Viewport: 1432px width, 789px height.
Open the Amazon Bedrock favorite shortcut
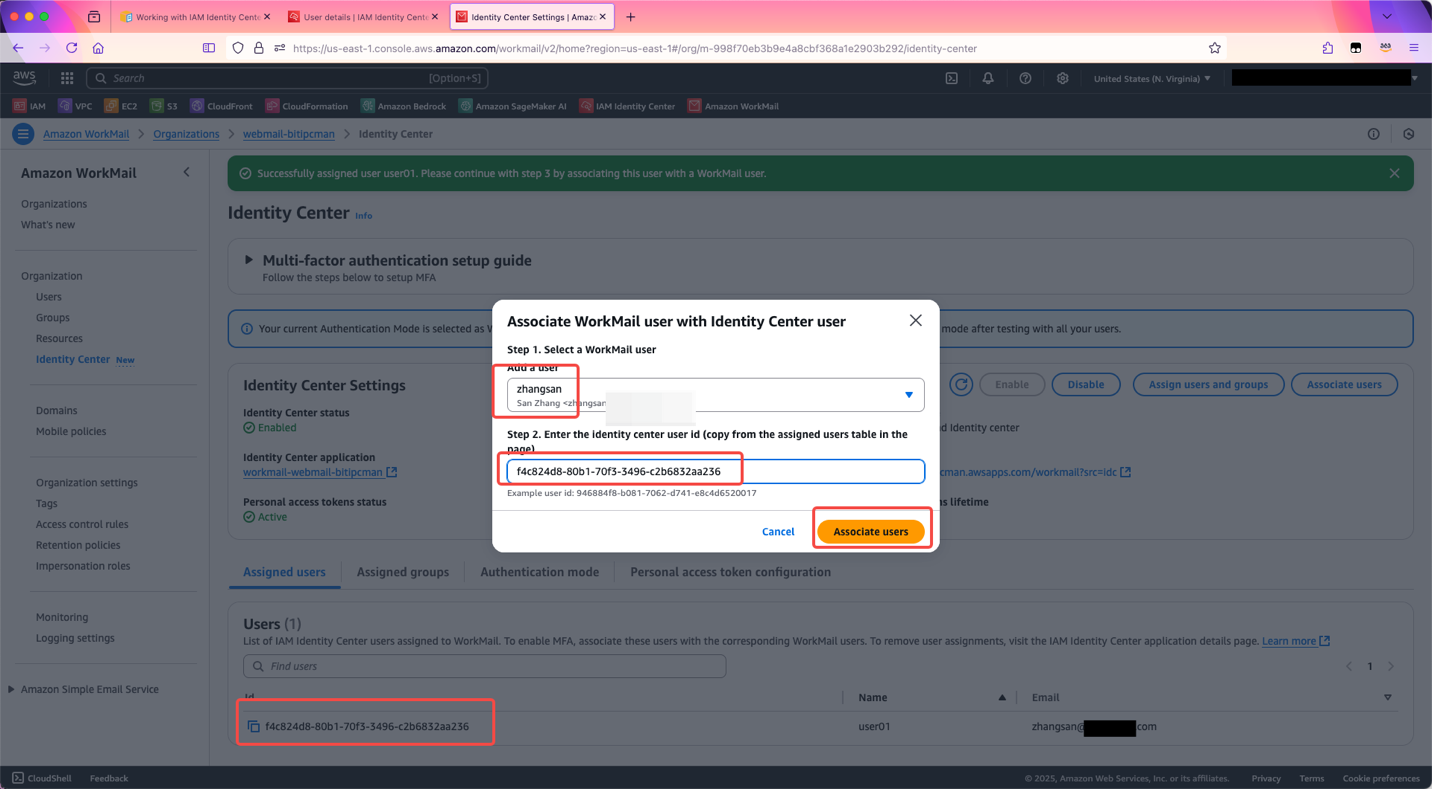tap(403, 106)
